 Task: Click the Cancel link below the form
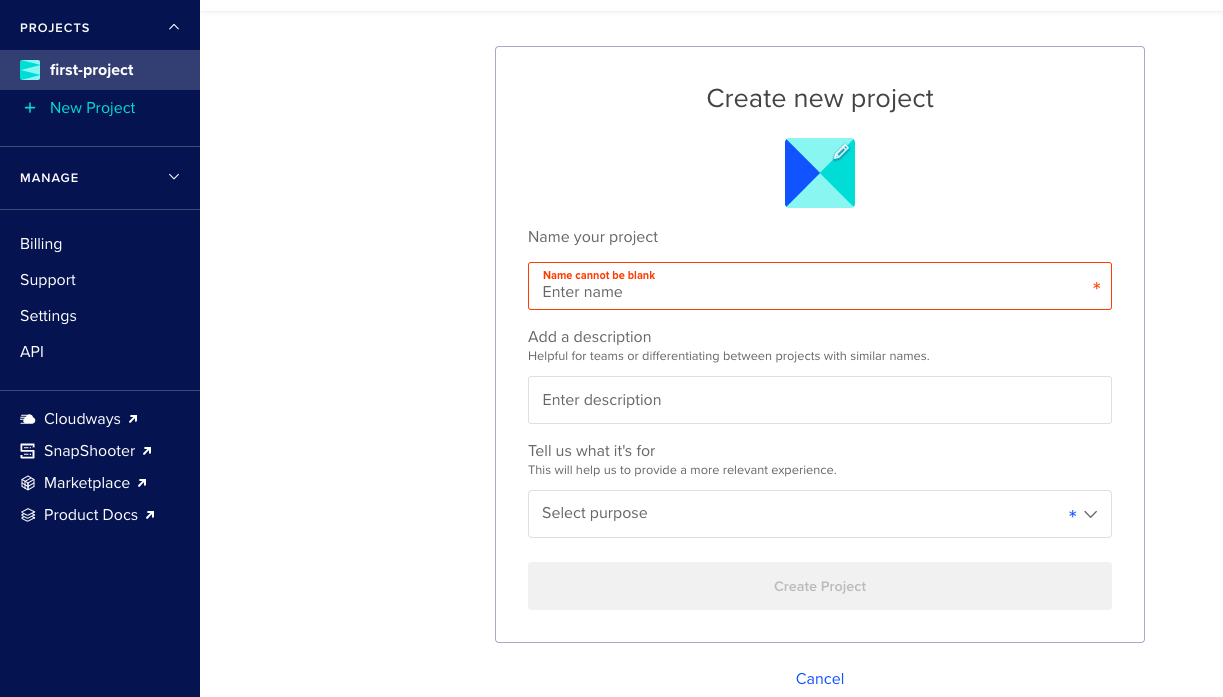(820, 678)
